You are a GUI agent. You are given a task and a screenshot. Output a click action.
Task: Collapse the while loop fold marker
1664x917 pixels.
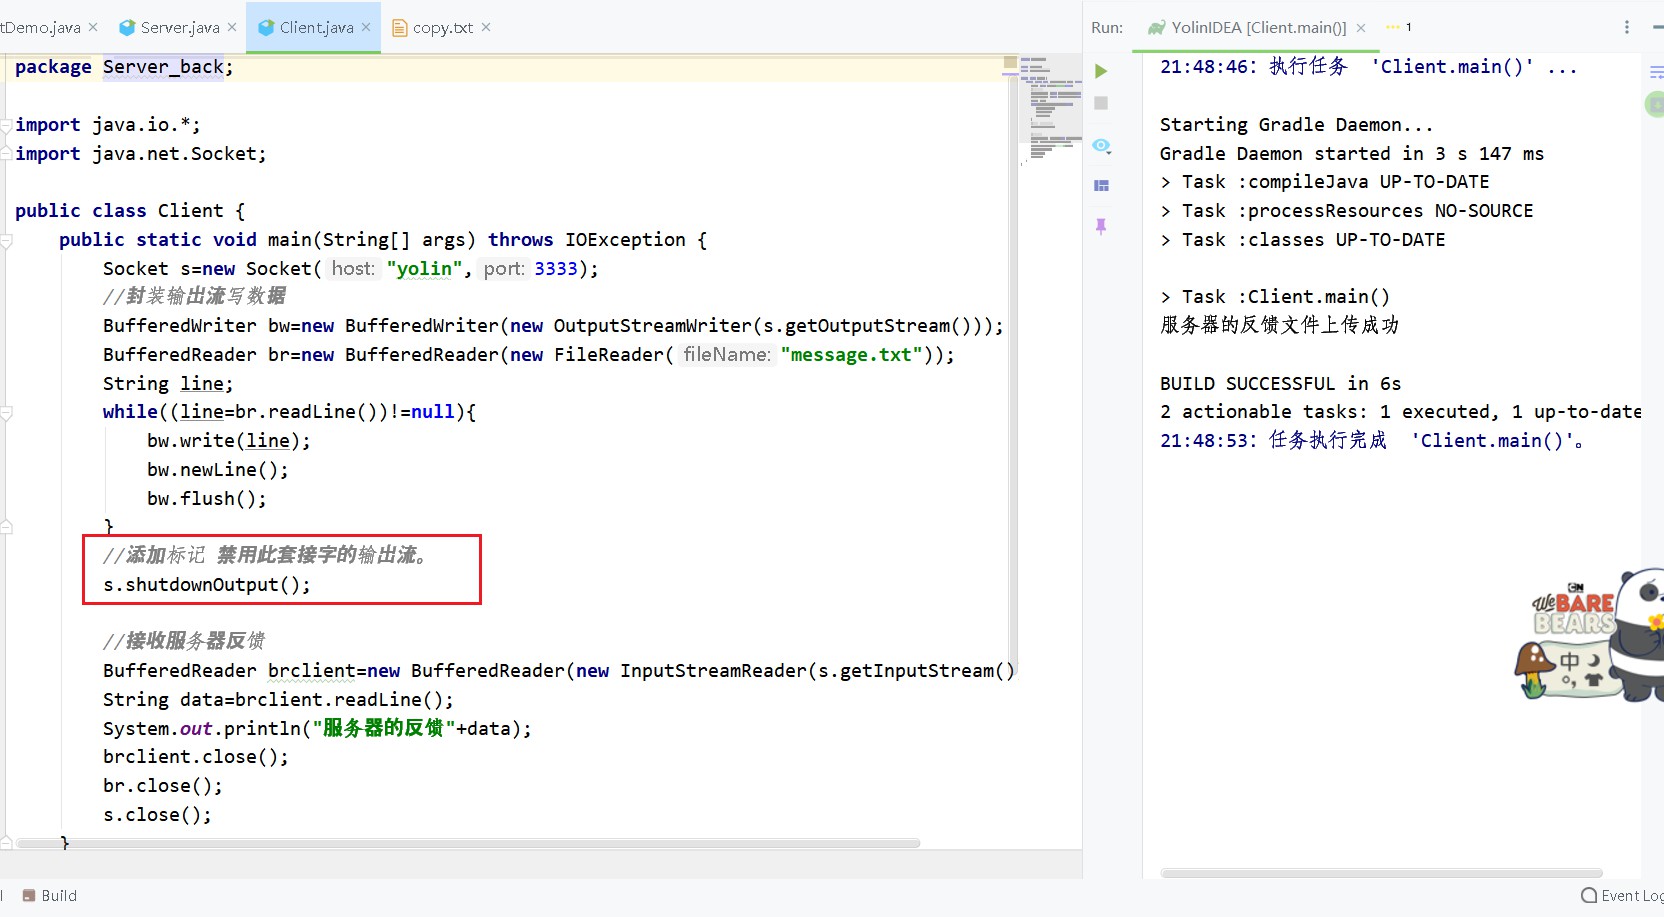click(x=7, y=412)
